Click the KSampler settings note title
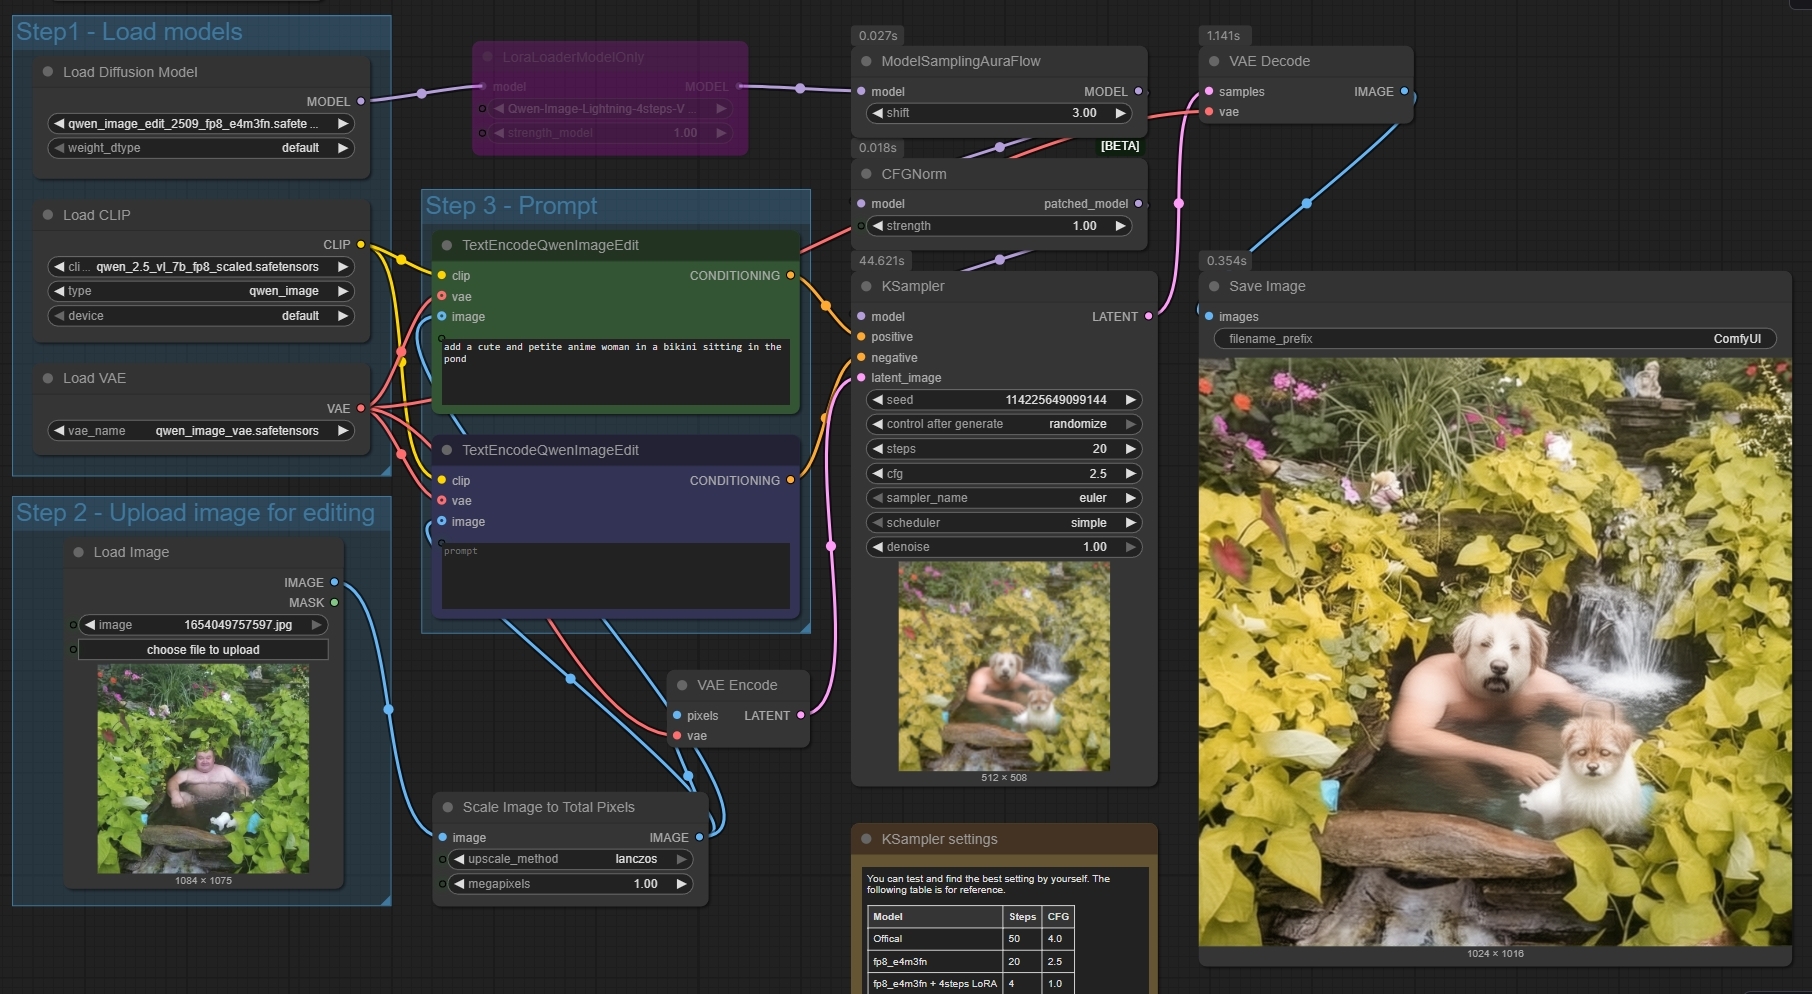Viewport: 1812px width, 994px height. 939,839
